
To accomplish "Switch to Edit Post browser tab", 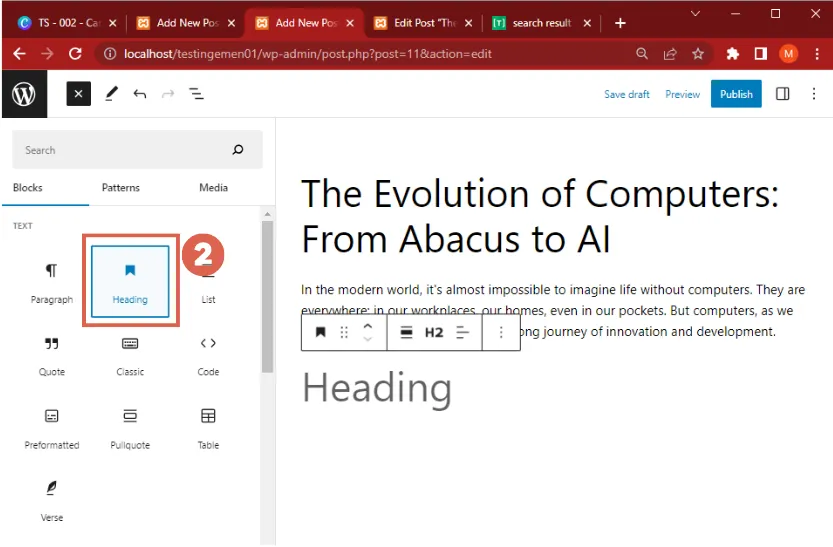I will [424, 23].
